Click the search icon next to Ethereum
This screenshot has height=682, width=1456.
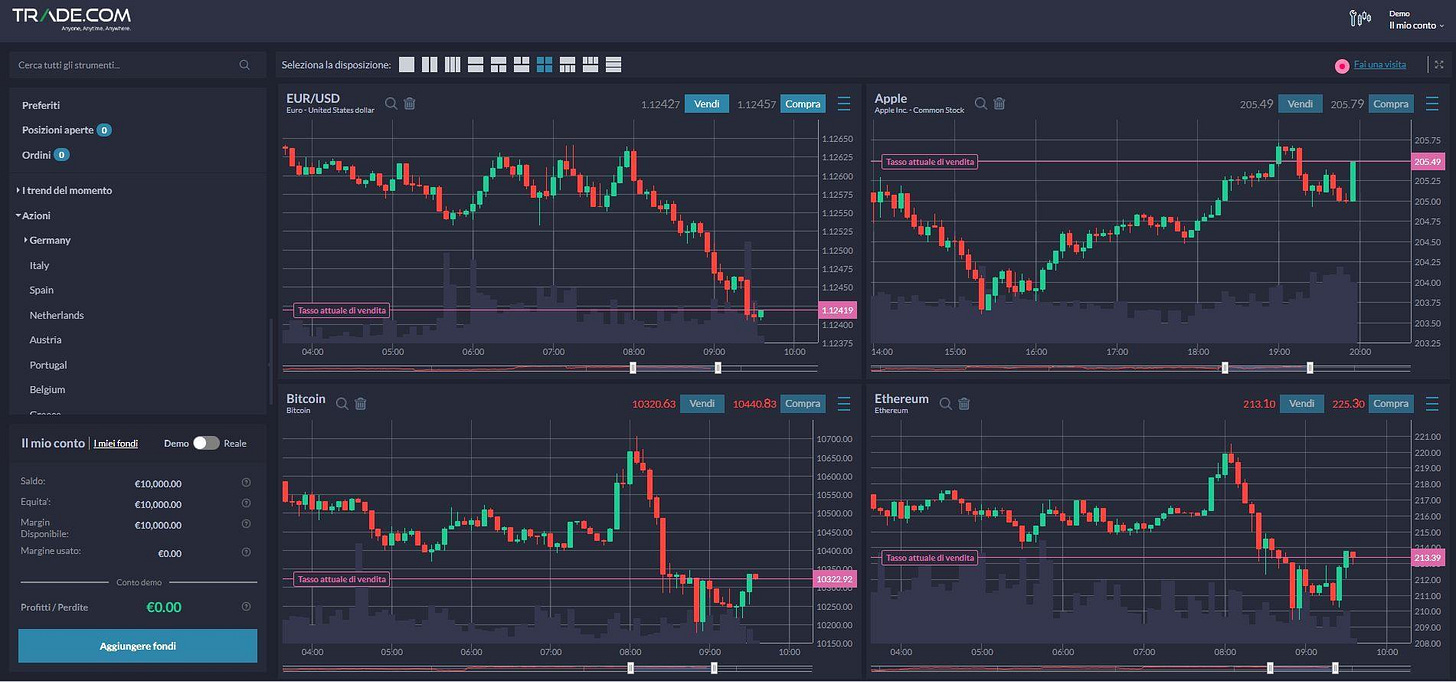point(946,403)
